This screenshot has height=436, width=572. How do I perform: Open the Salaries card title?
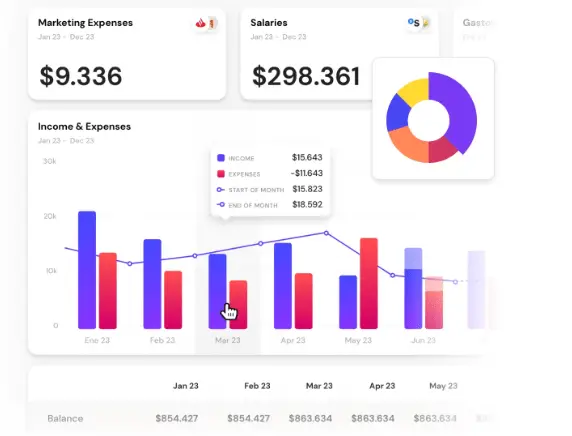(x=269, y=23)
